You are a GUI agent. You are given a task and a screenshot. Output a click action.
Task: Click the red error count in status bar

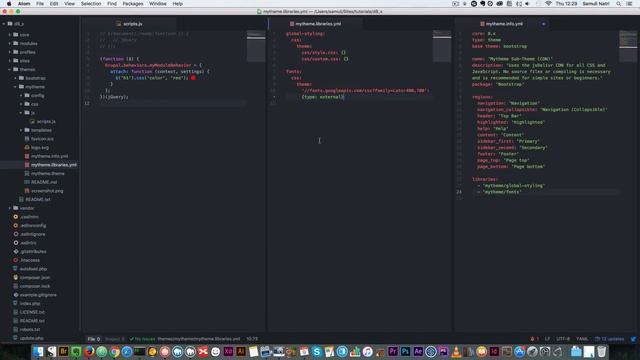click(x=534, y=339)
